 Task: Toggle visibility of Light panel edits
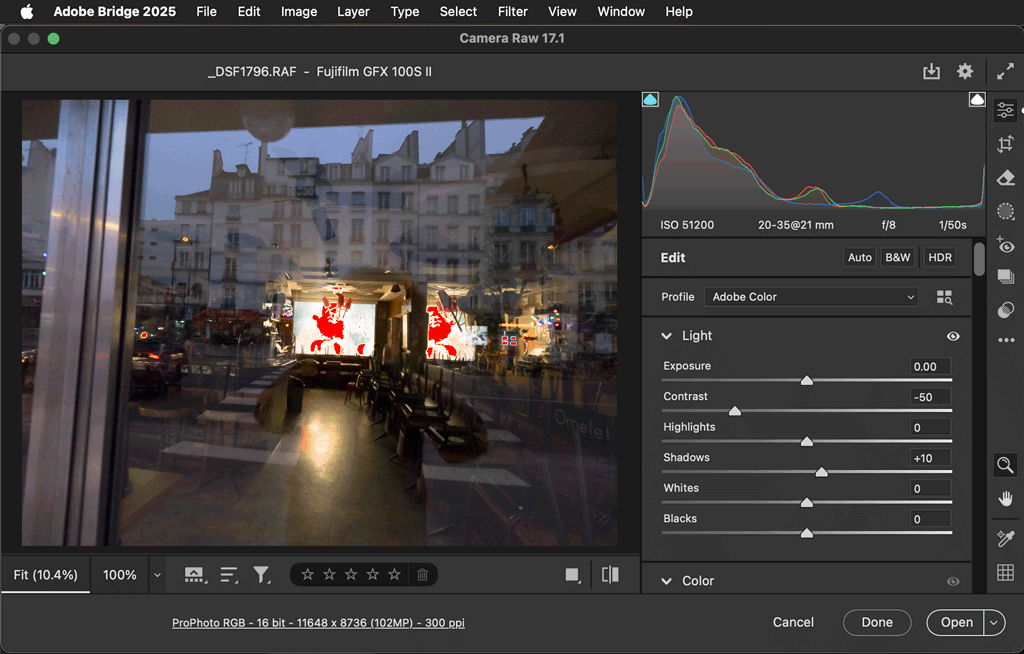953,336
